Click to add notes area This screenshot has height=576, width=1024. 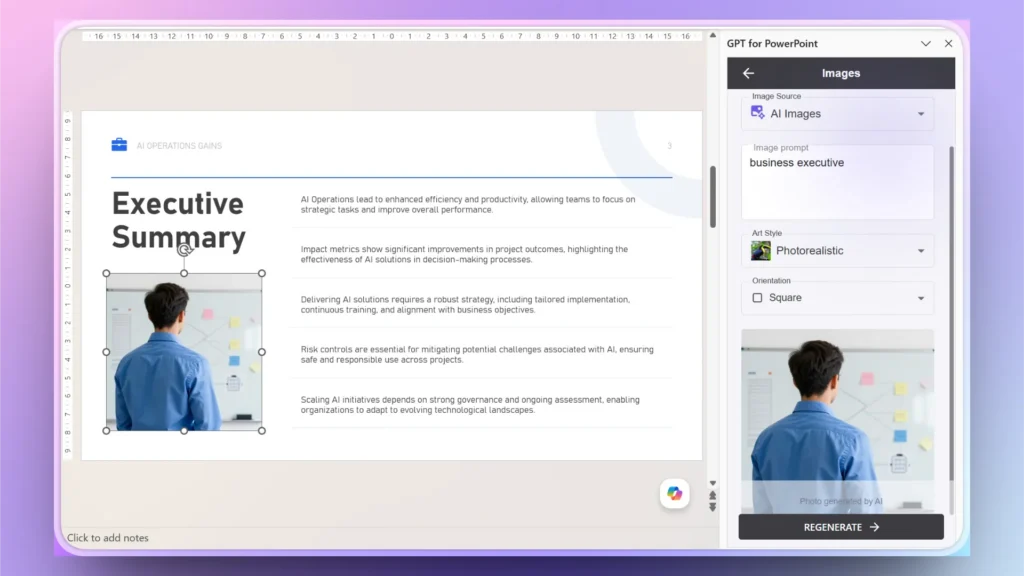click(x=108, y=538)
